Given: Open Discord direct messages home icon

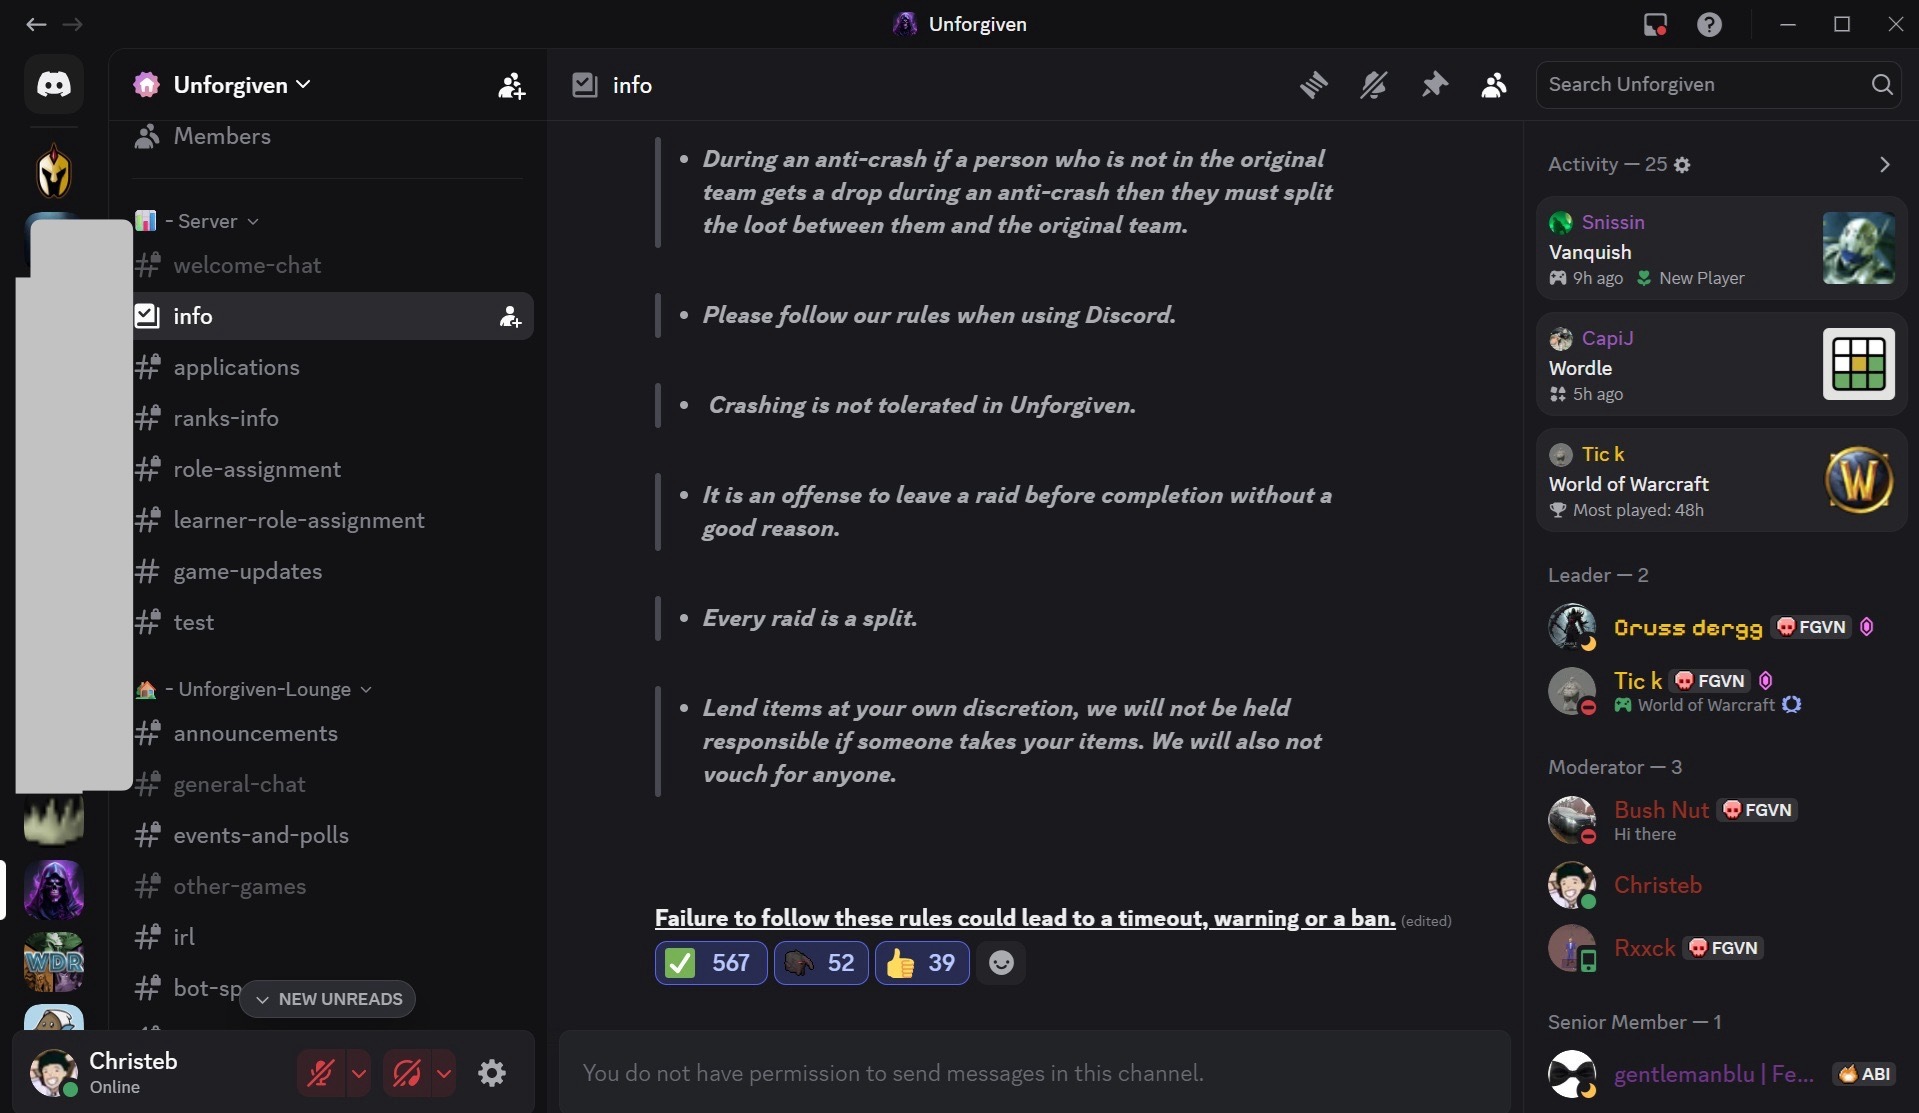Looking at the screenshot, I should click(x=54, y=85).
